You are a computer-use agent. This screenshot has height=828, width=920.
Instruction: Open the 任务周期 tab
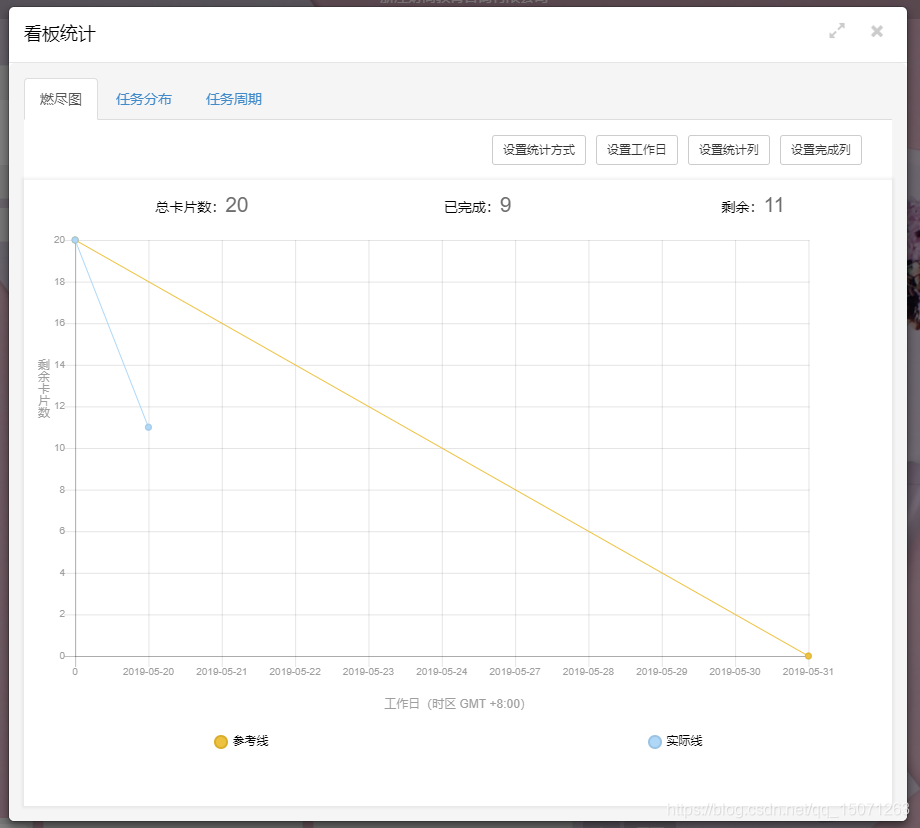234,99
